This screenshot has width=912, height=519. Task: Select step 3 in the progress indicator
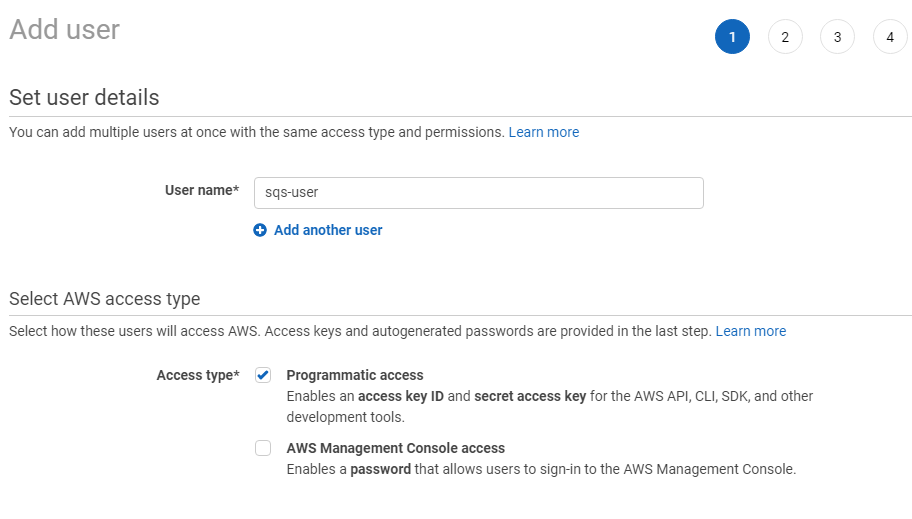pyautogui.click(x=837, y=37)
